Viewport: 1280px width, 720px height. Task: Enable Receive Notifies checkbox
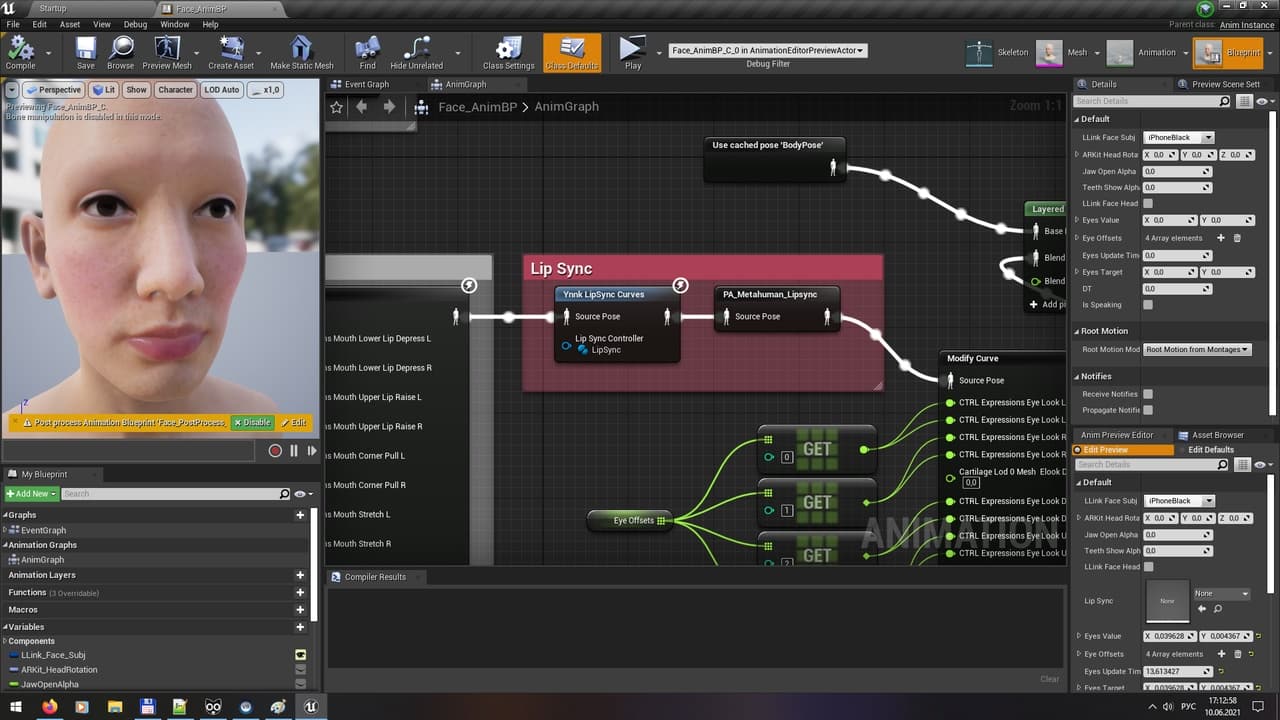1148,394
